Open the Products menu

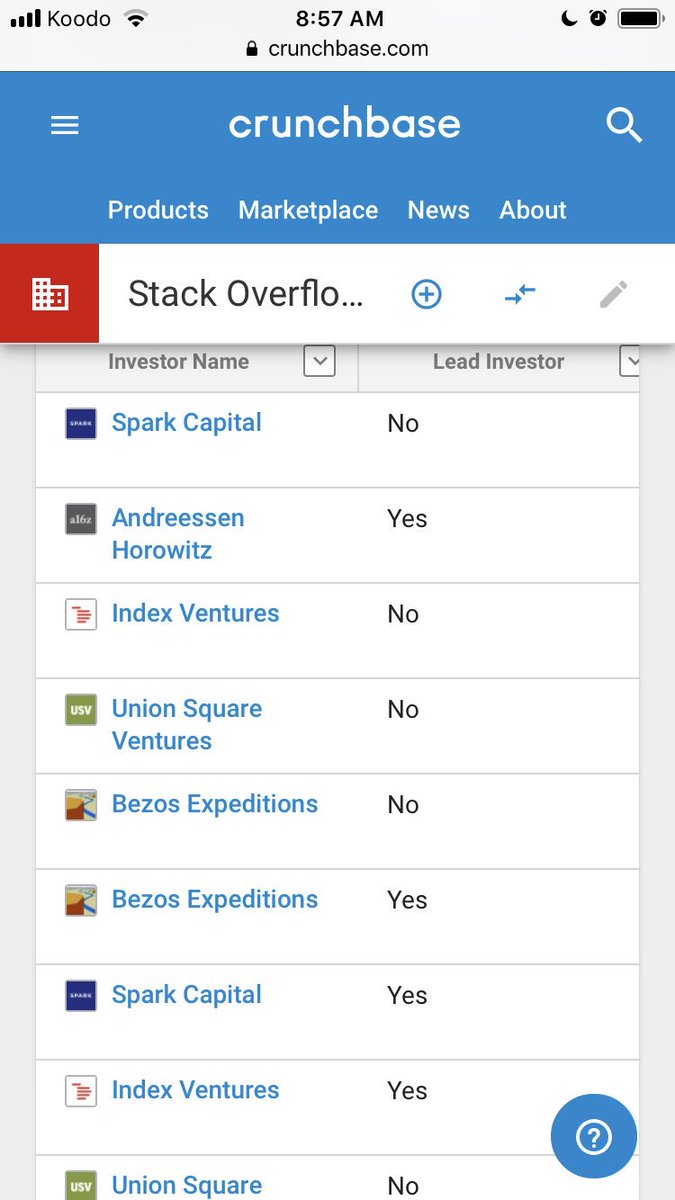158,210
